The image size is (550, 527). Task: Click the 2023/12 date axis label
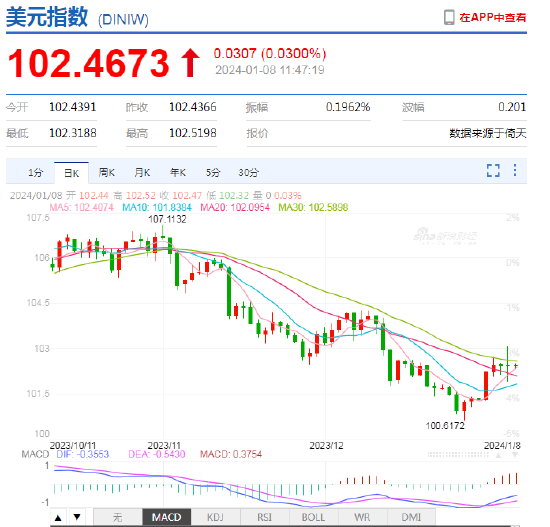[326, 446]
